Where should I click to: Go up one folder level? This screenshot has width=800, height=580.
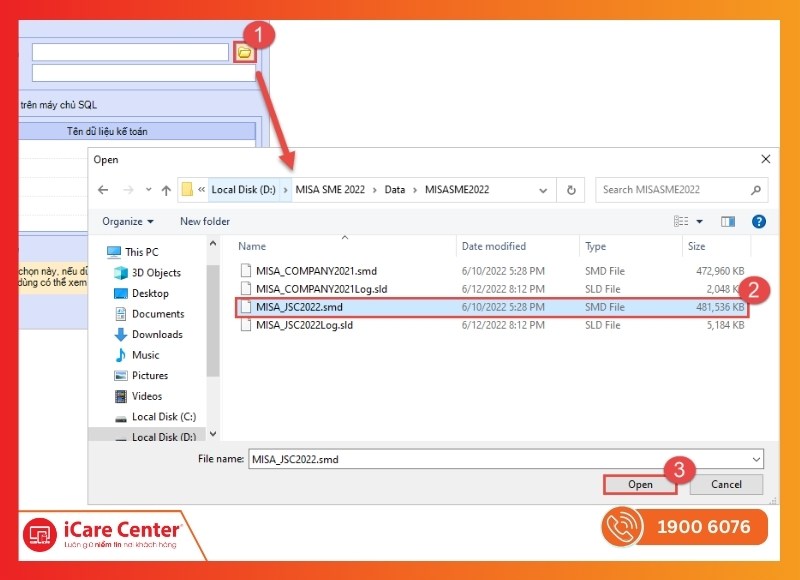point(166,190)
